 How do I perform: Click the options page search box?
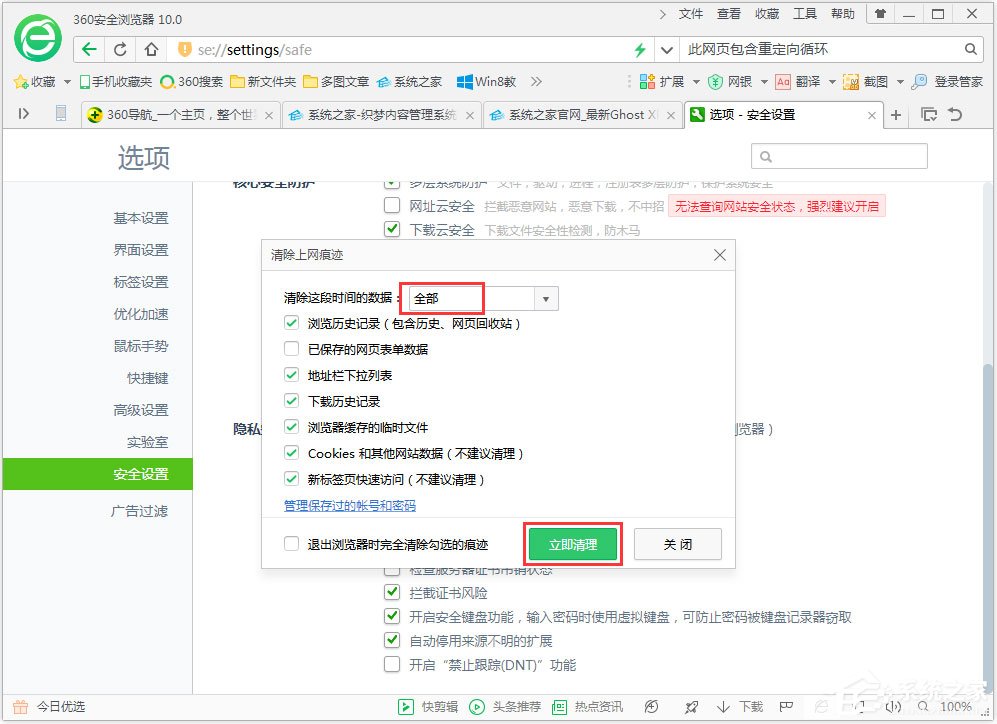(x=840, y=156)
